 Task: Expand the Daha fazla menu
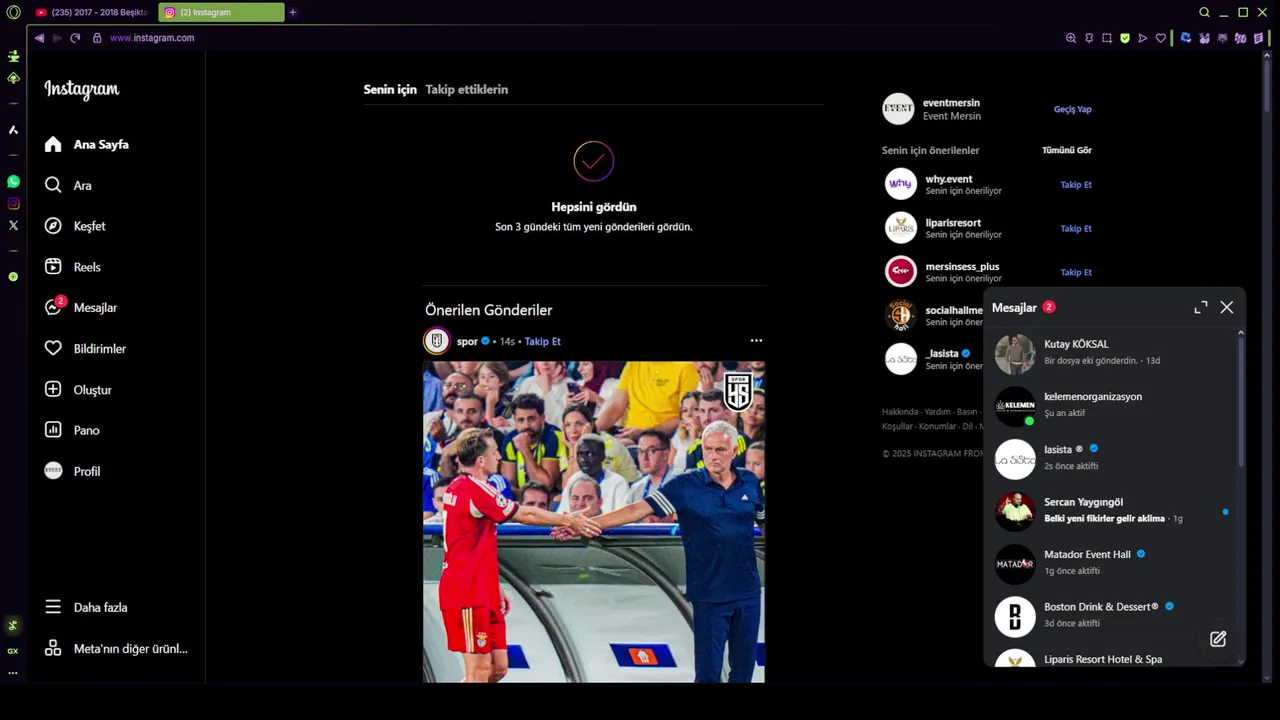(x=86, y=607)
